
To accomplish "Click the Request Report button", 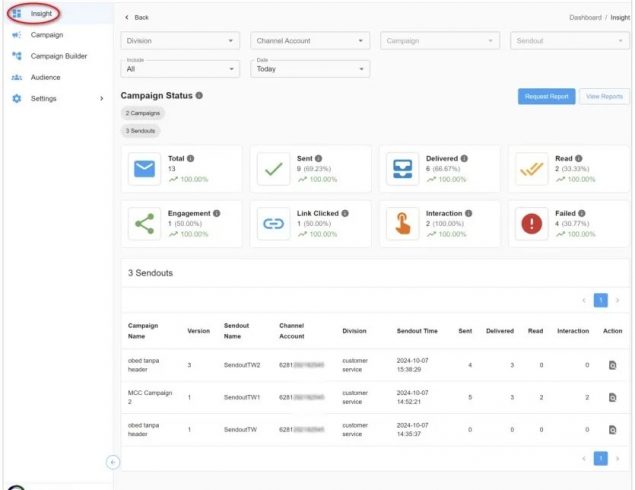I will (546, 96).
